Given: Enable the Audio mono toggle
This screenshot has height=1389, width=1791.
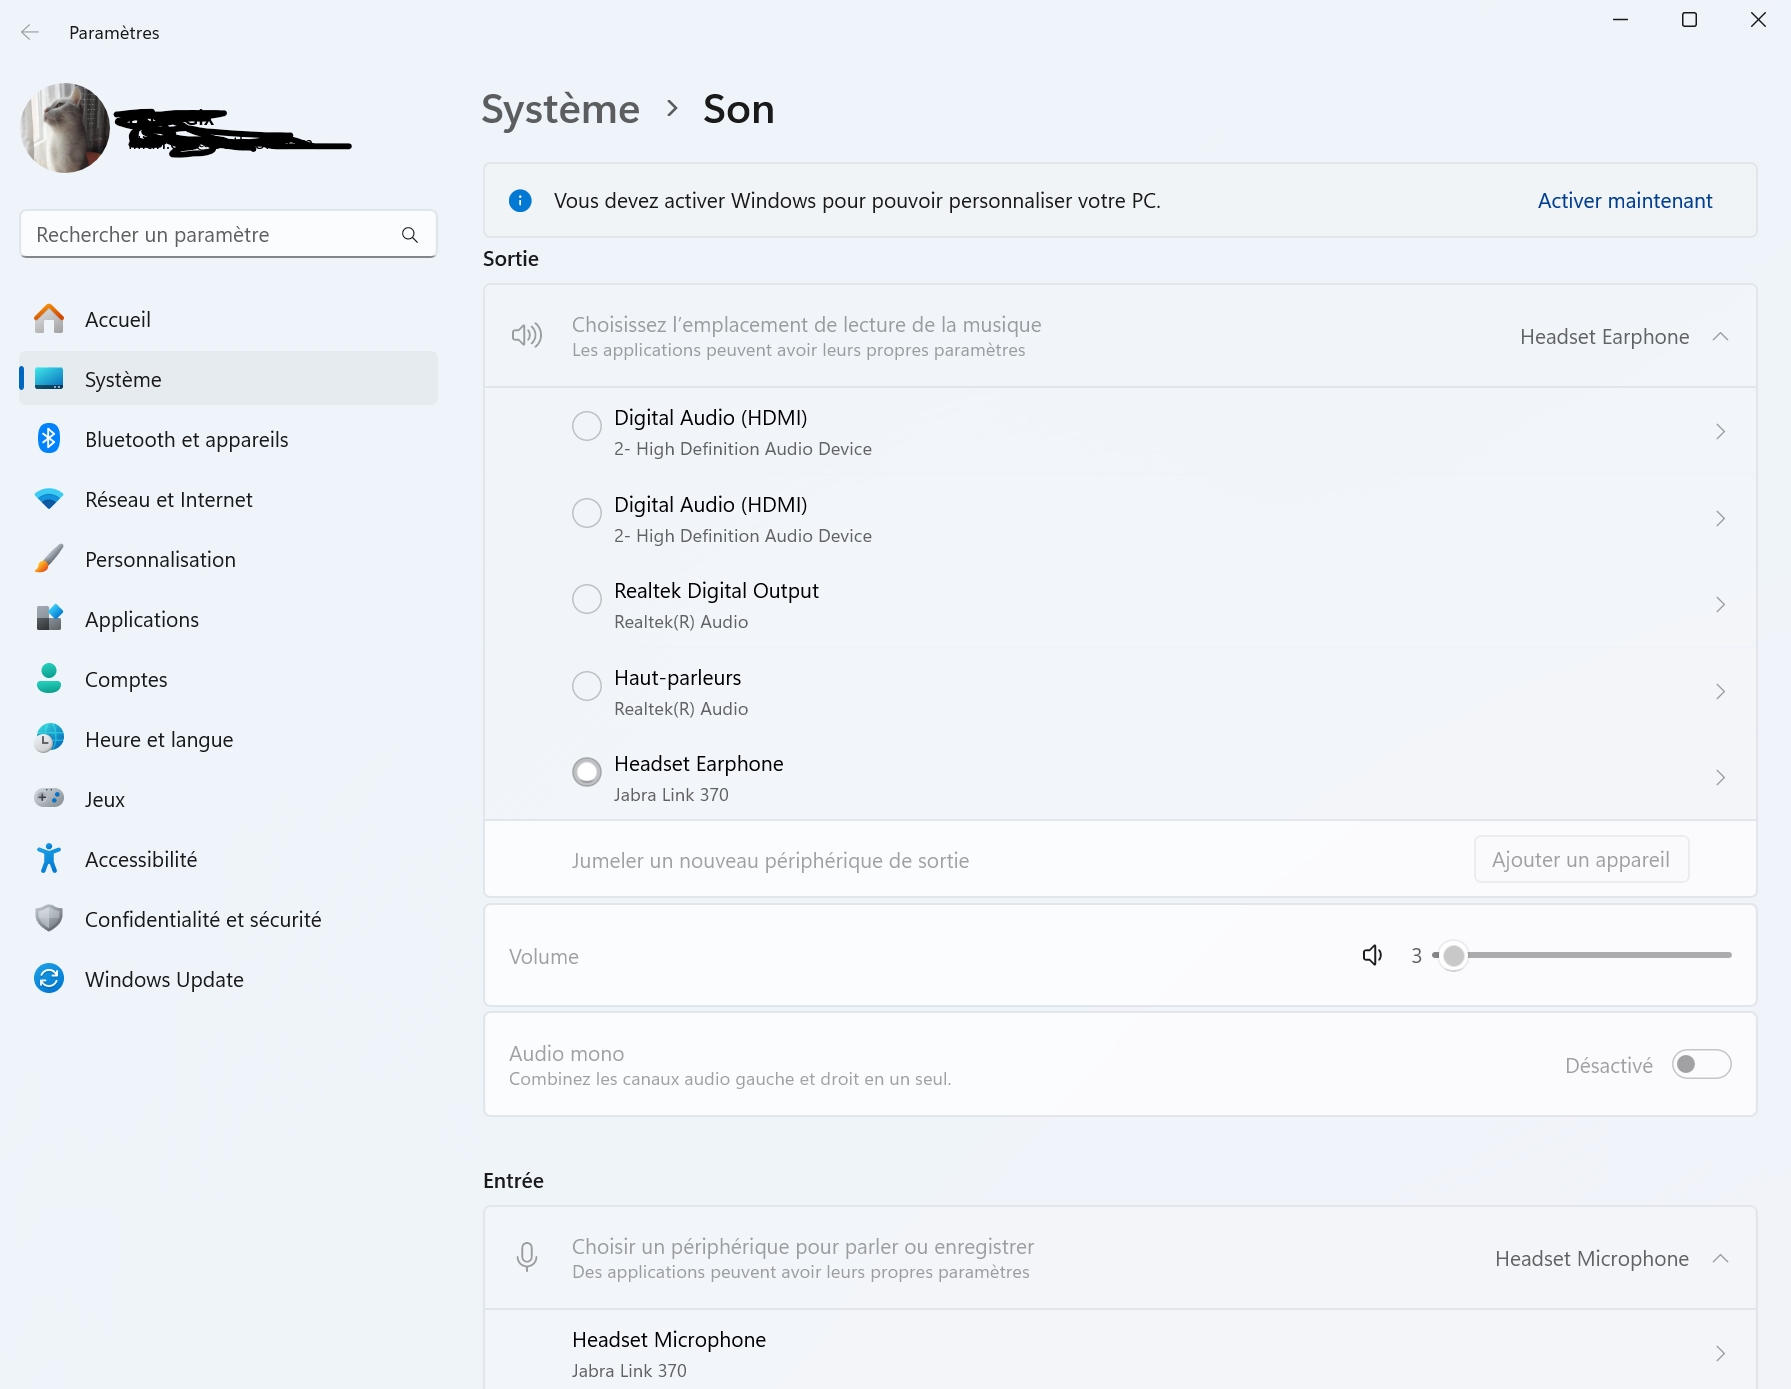Looking at the screenshot, I should pyautogui.click(x=1700, y=1065).
